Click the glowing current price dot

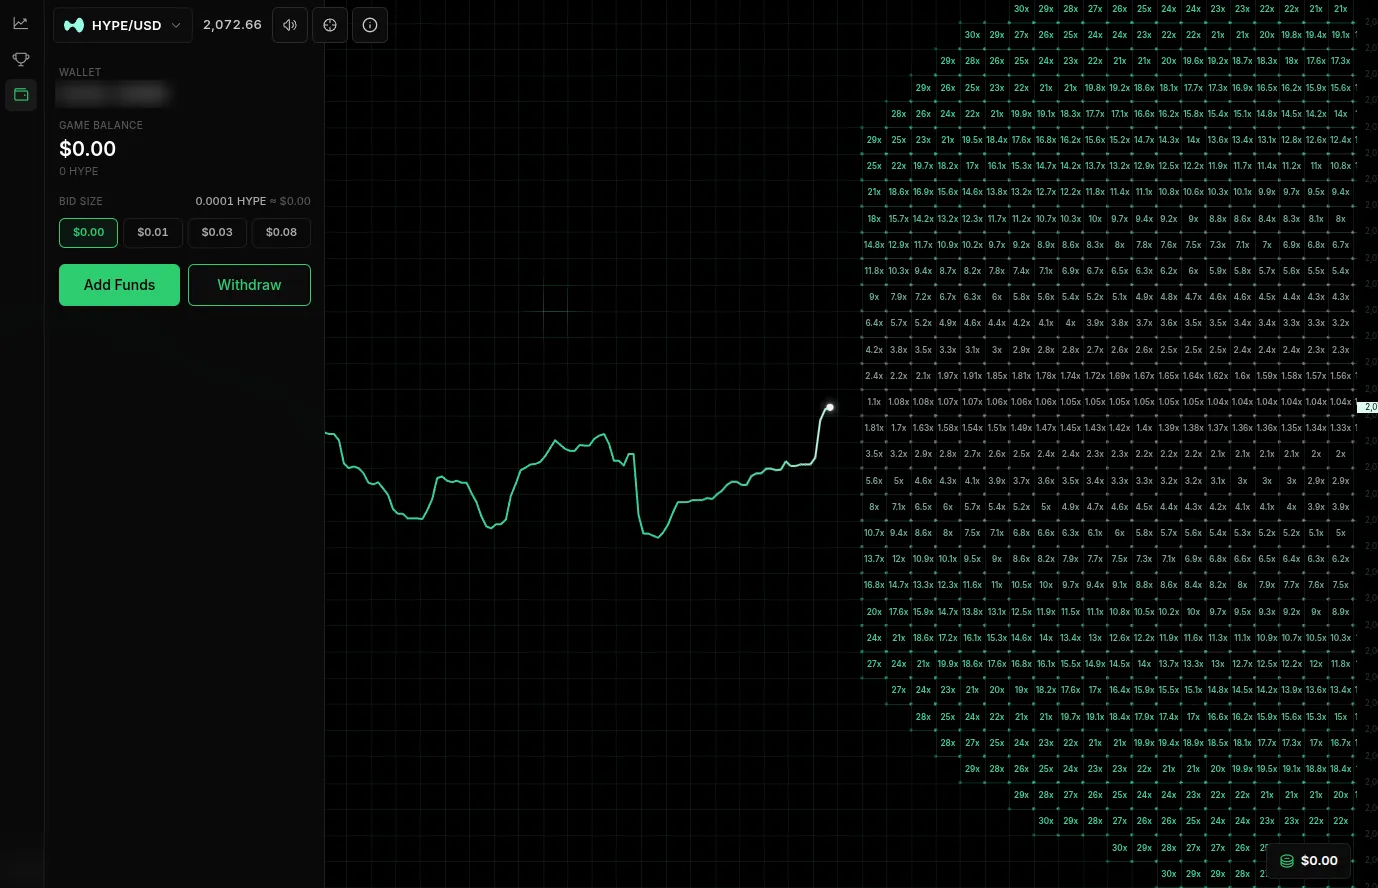830,407
